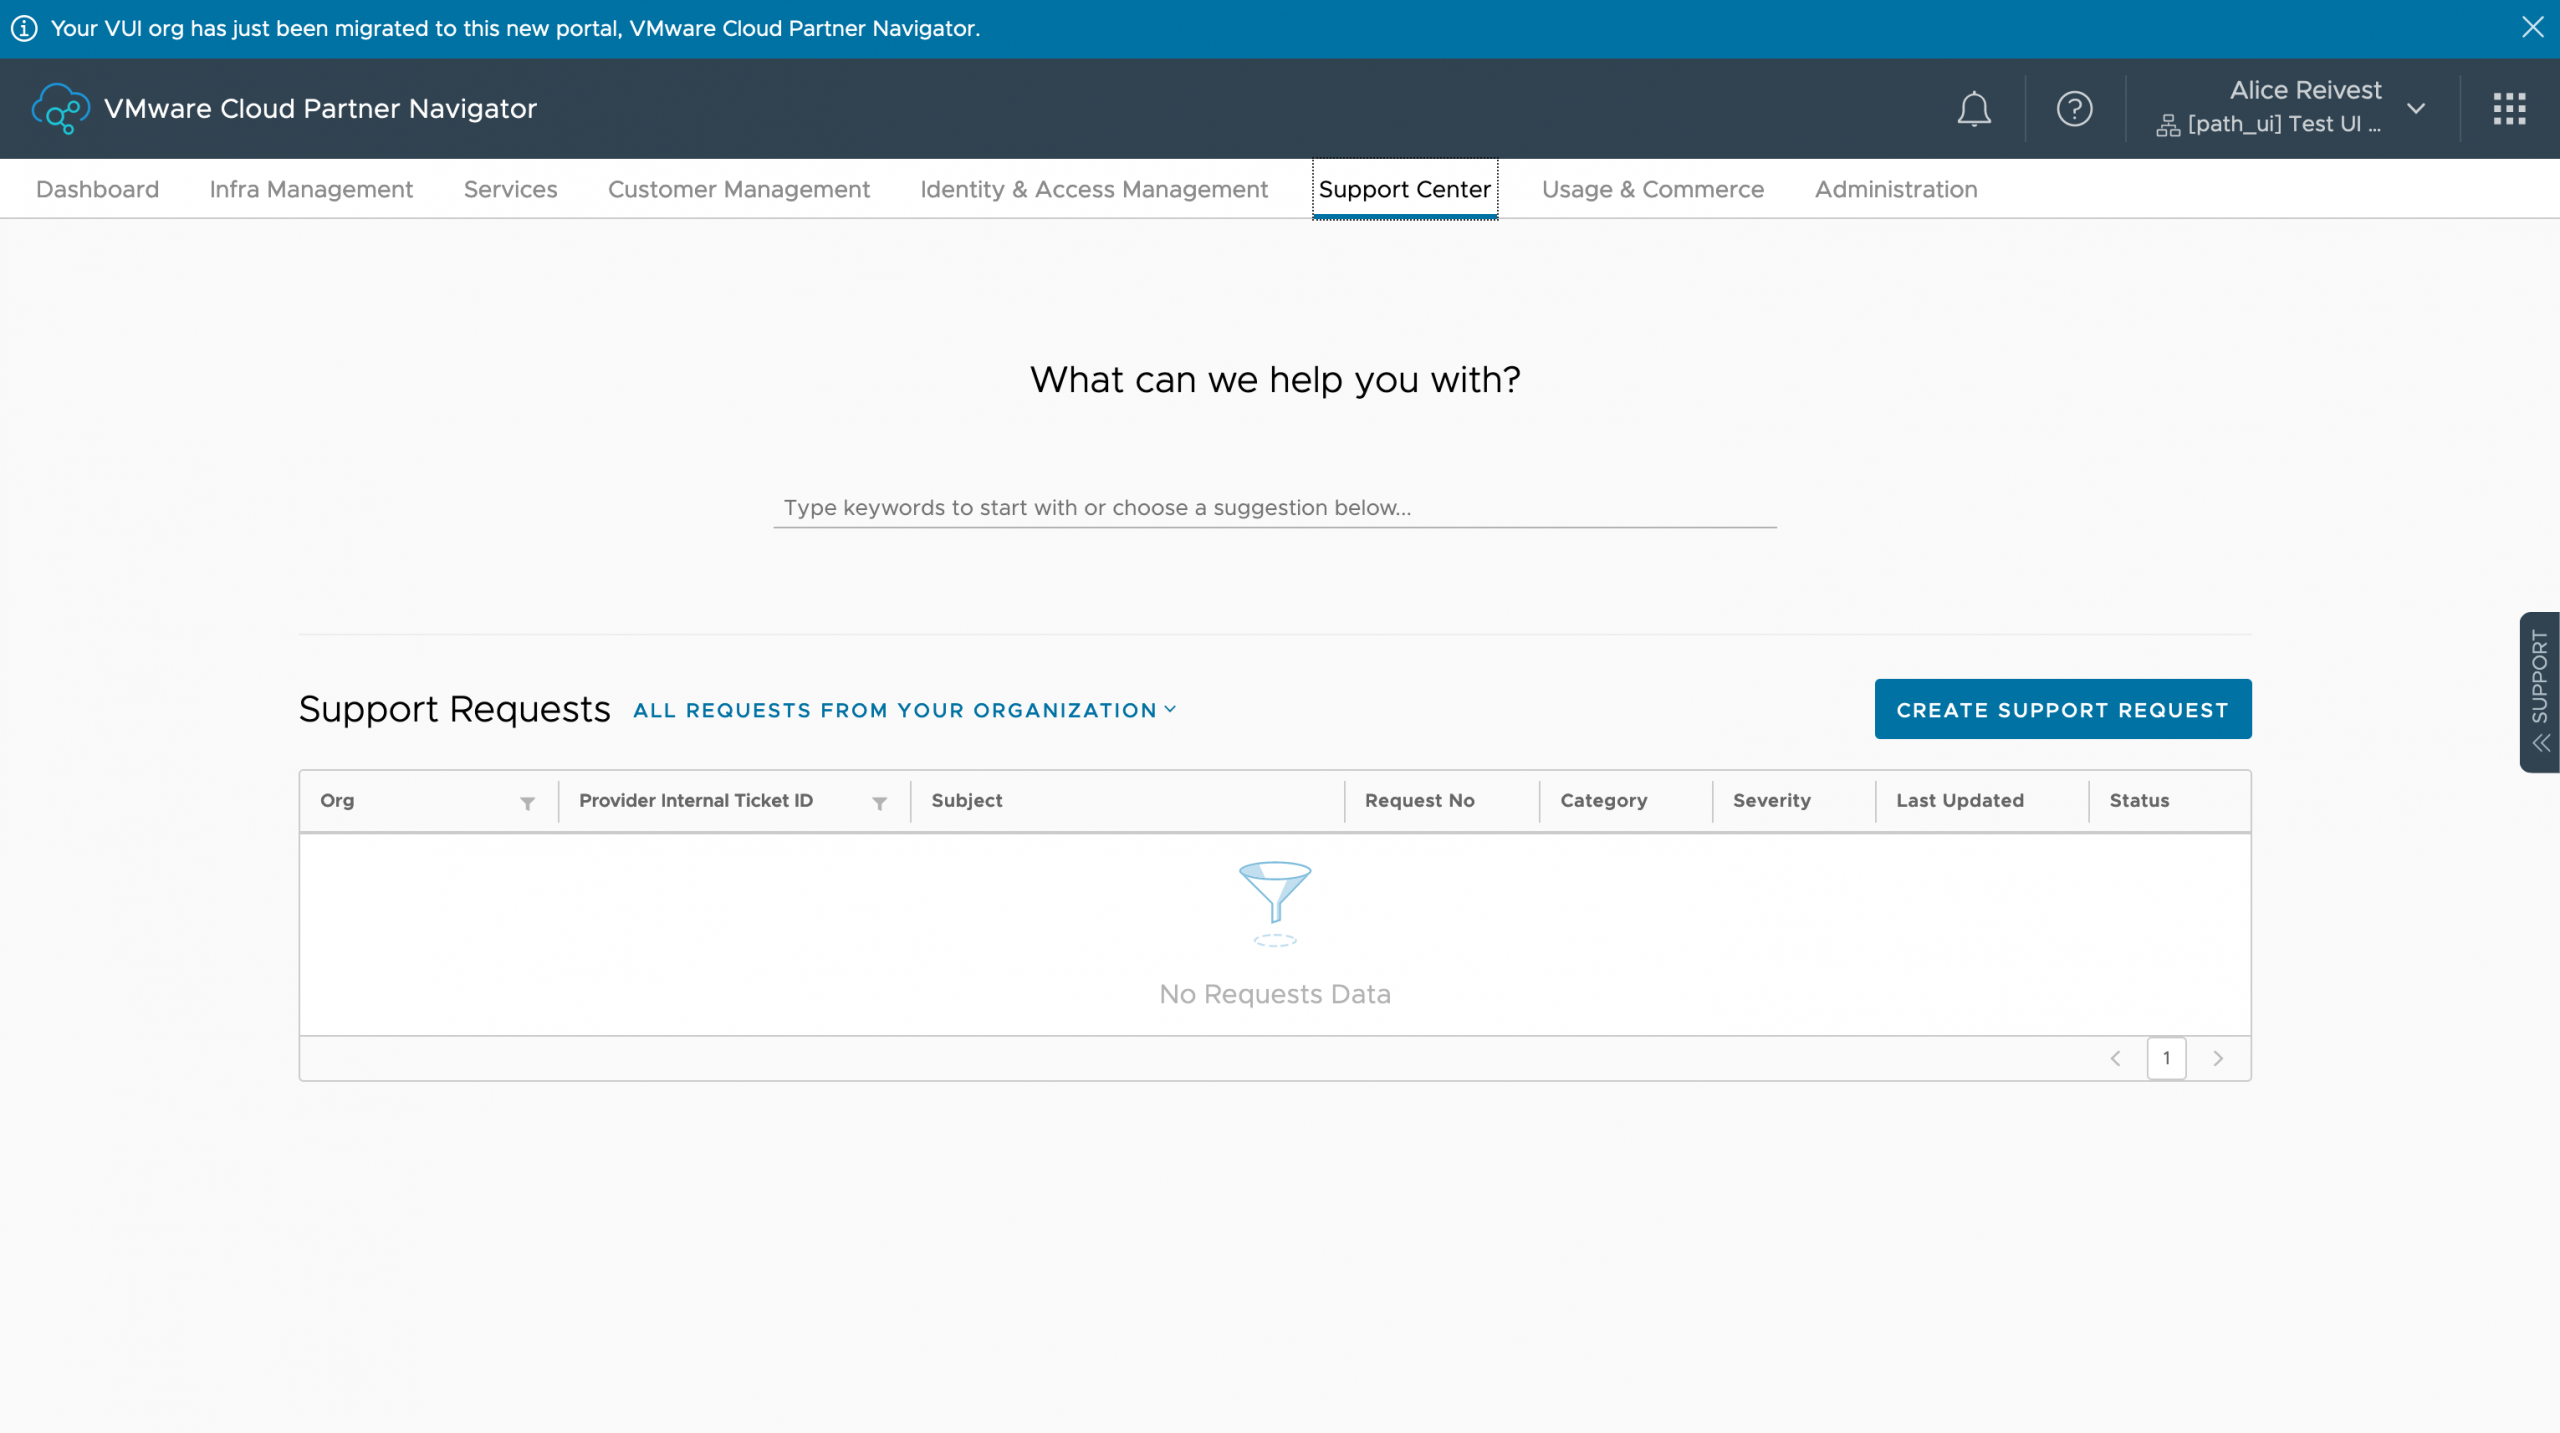This screenshot has width=2560, height=1433.
Task: Select the Identity & Access Management tab
Action: 1093,189
